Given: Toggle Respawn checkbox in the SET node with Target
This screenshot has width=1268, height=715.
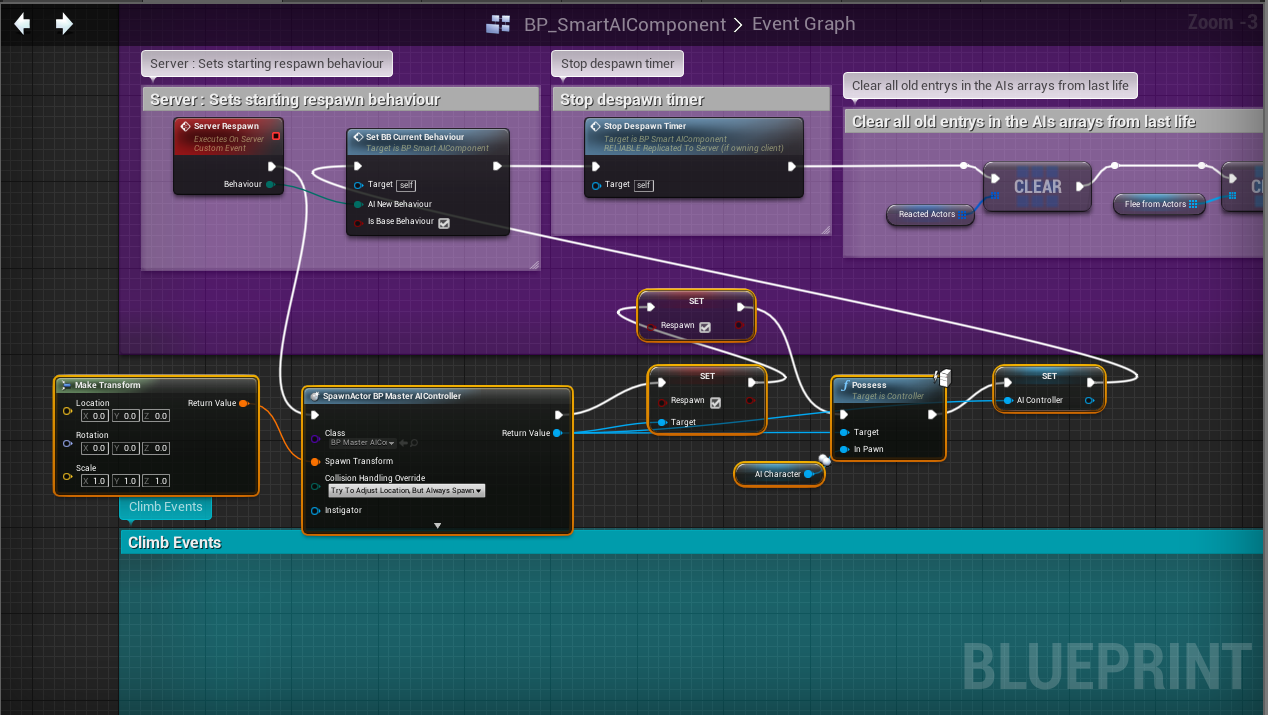Looking at the screenshot, I should 714,402.
